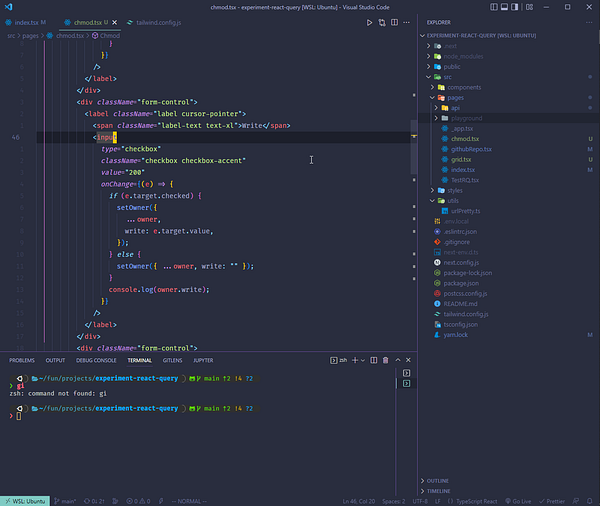Viewport: 600px width, 506px height.
Task: Switch to index.tsx editor tab
Action: [26, 23]
